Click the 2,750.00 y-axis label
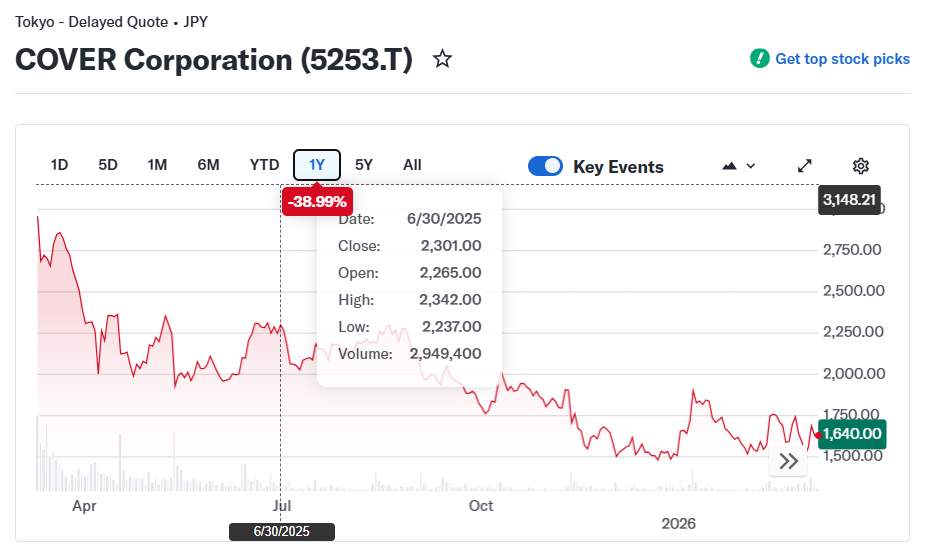Viewport: 938px width, 560px height. pyautogui.click(x=852, y=249)
